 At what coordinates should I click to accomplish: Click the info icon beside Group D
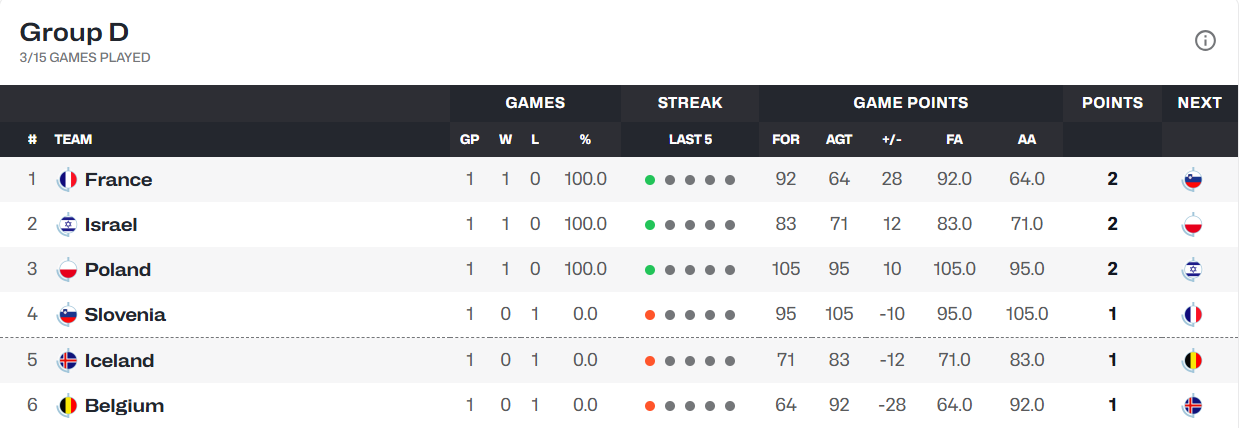[x=1205, y=41]
